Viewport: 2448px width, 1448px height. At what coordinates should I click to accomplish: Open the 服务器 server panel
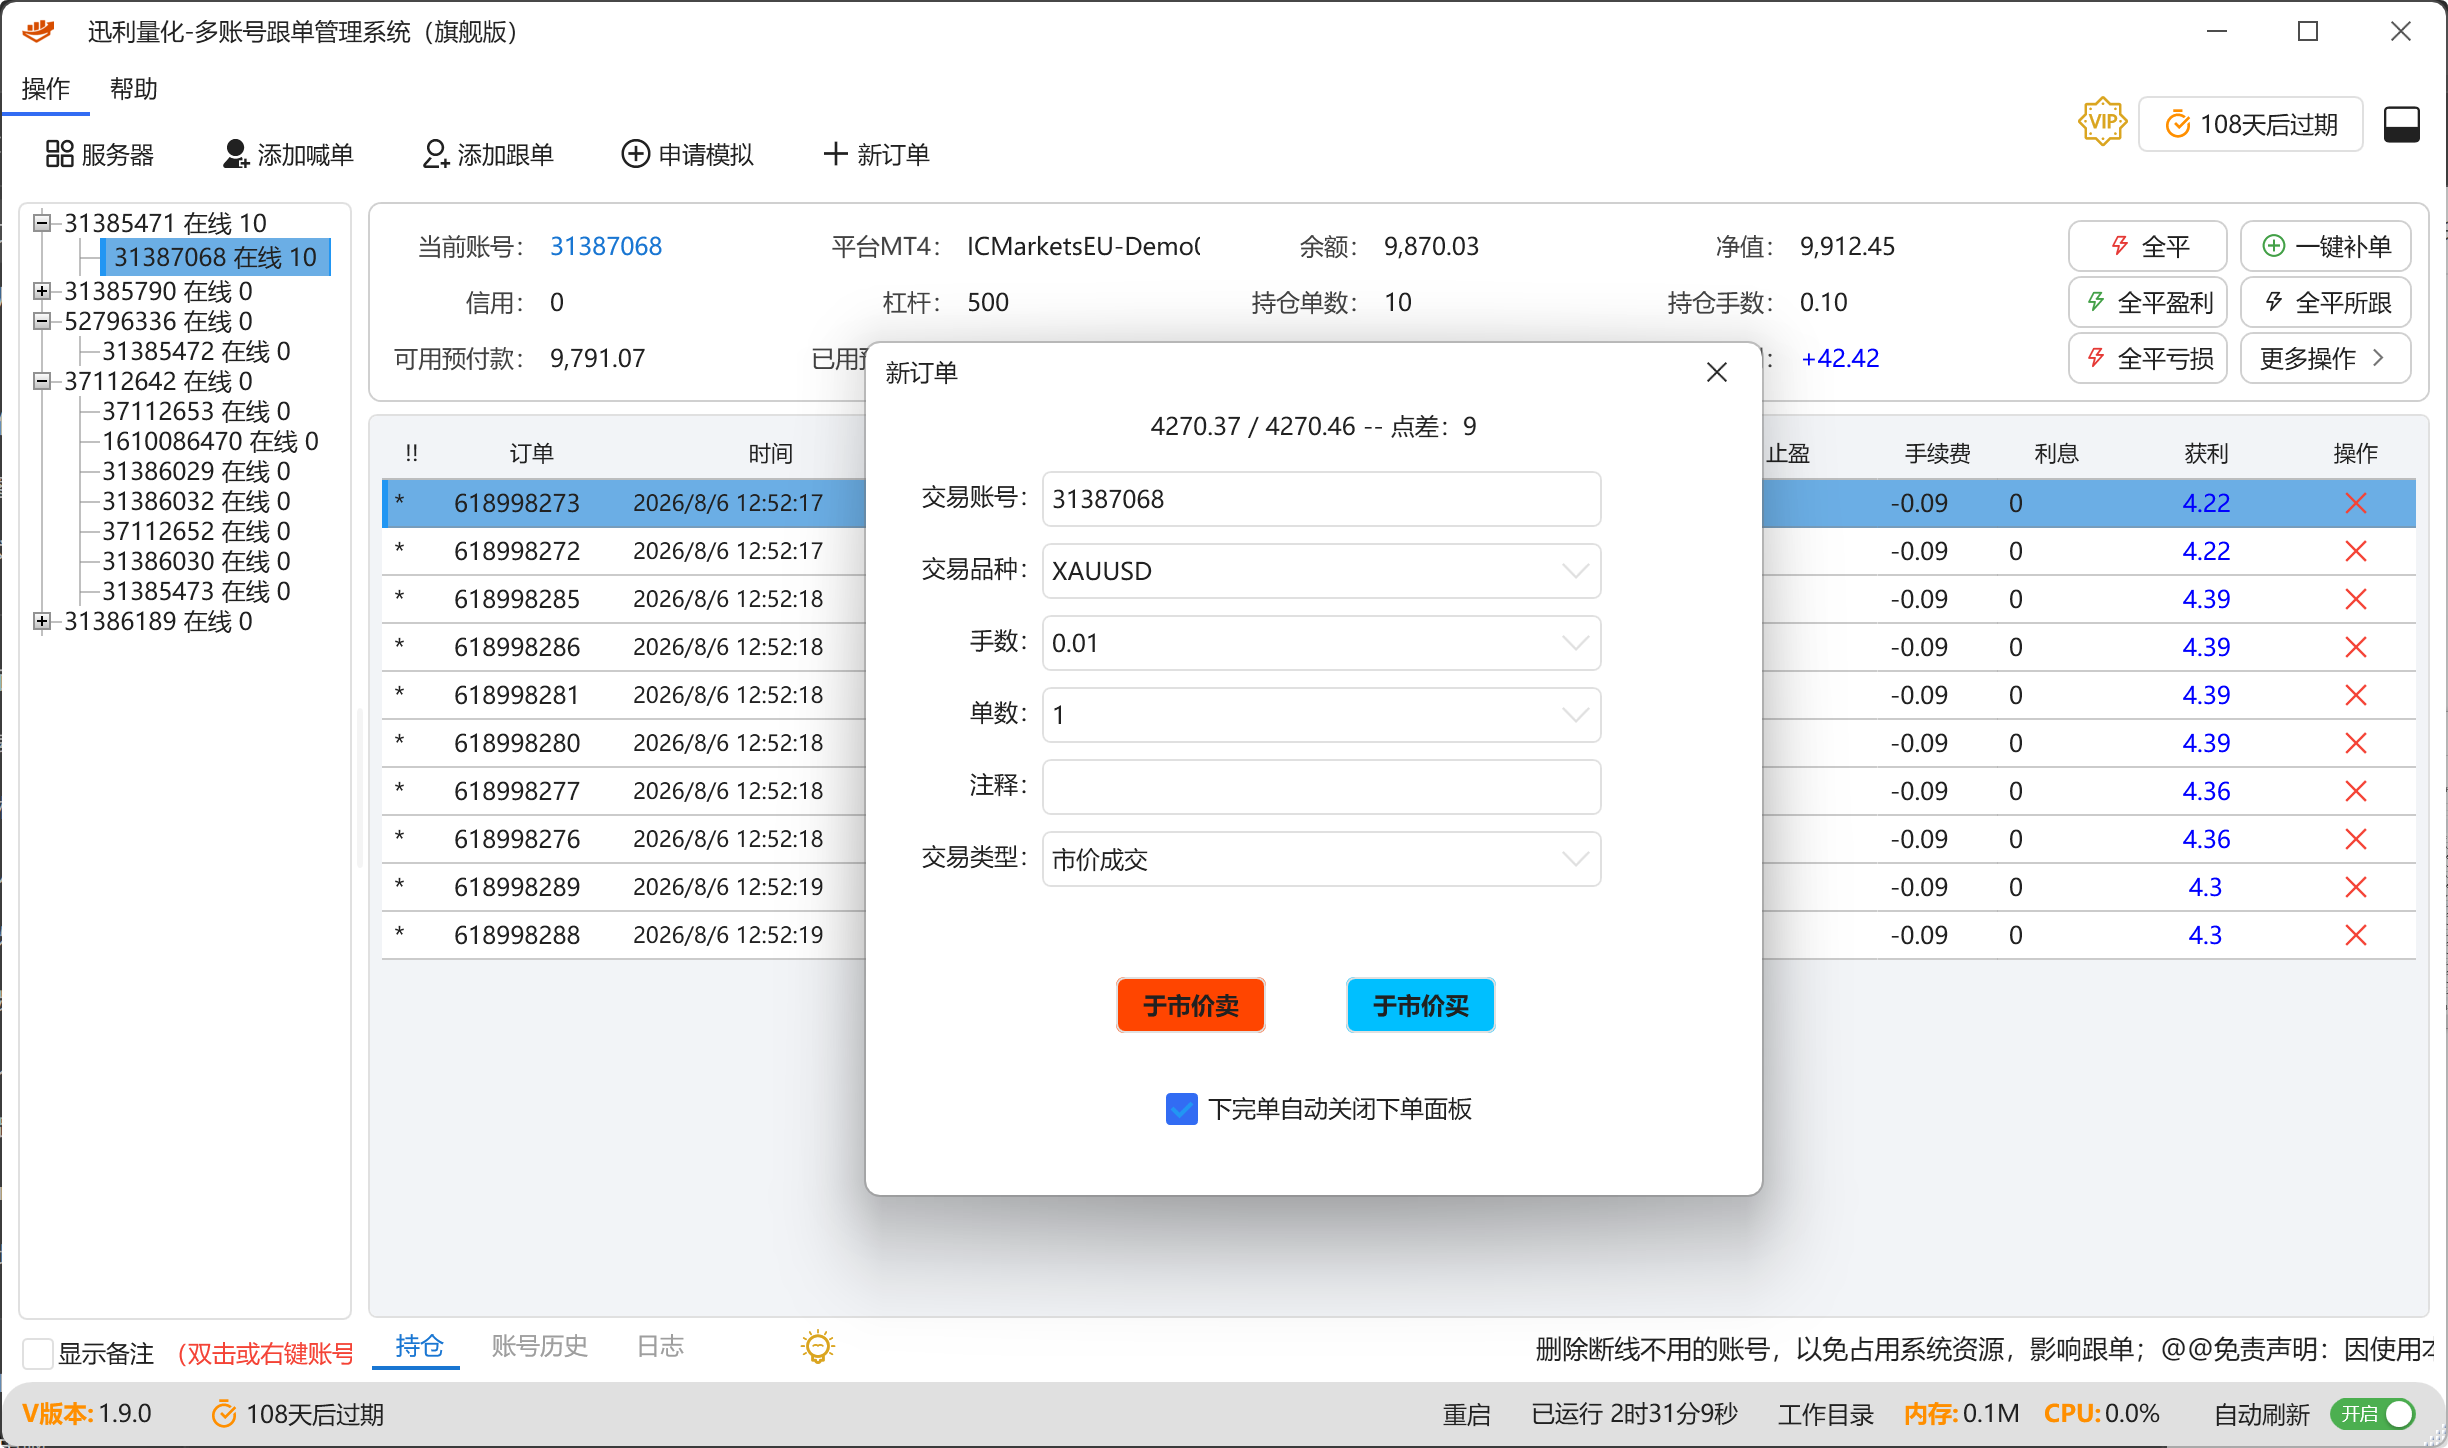[99, 154]
